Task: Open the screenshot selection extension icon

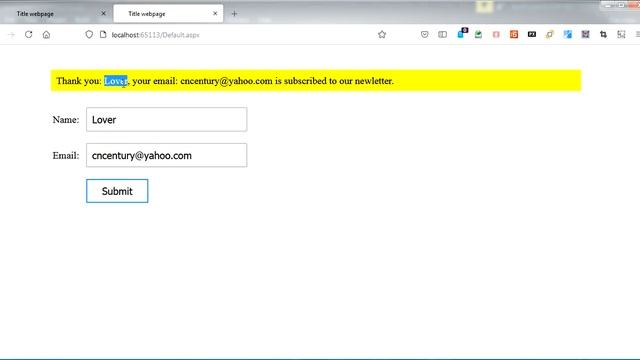Action: click(x=621, y=35)
